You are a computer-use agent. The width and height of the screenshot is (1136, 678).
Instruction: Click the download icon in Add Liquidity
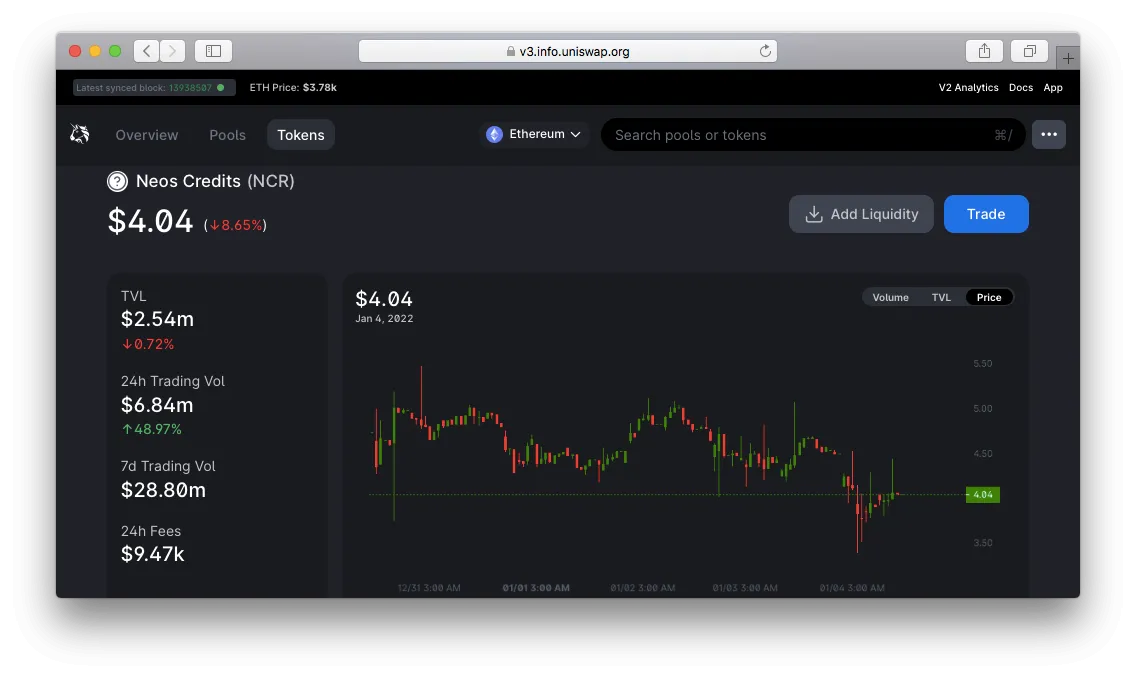[814, 214]
